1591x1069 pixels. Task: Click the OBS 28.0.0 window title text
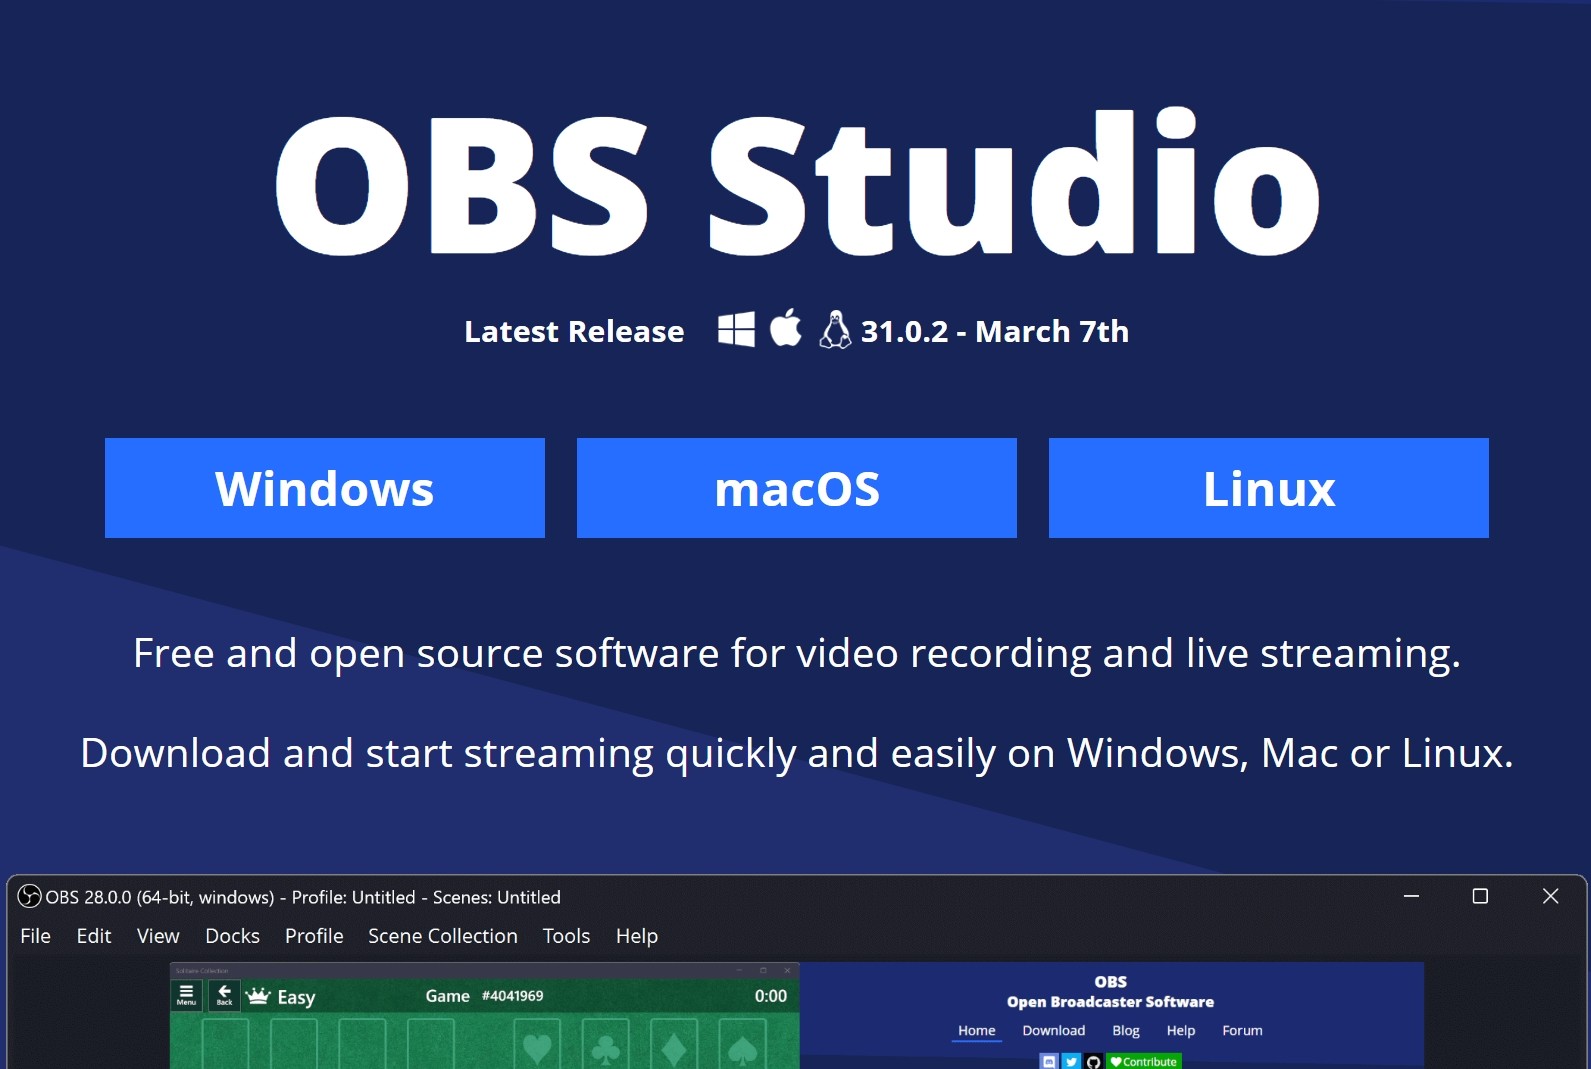point(303,897)
